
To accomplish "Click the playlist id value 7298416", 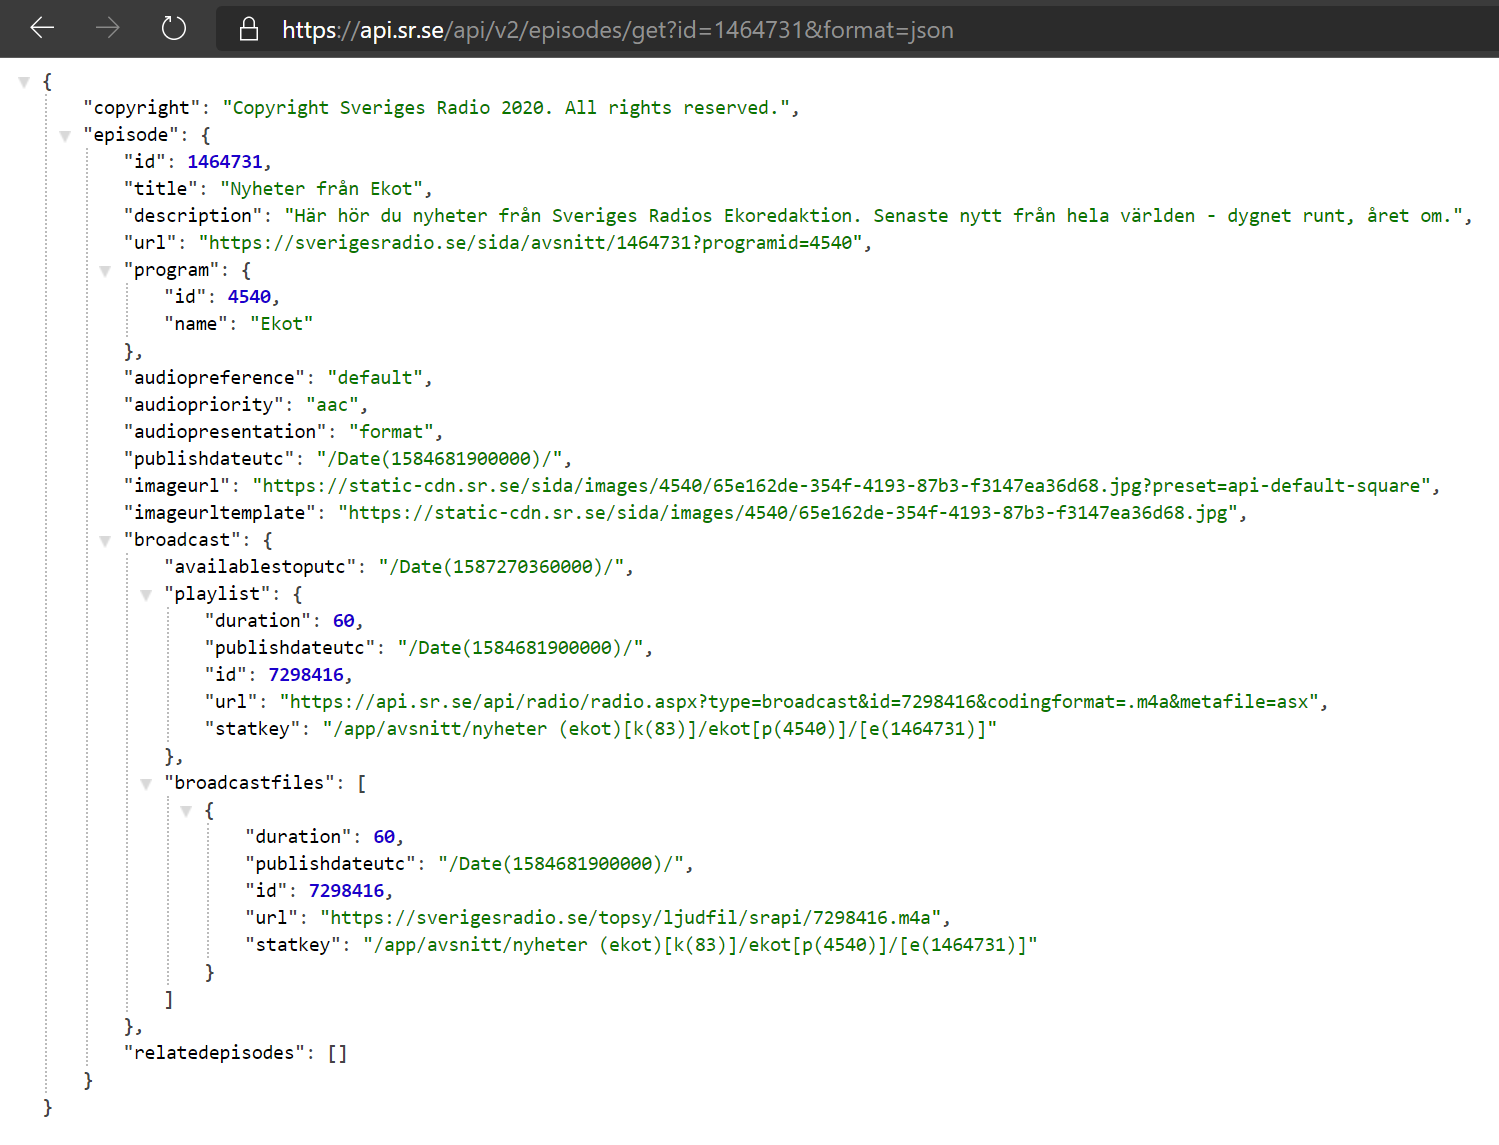I will (306, 675).
